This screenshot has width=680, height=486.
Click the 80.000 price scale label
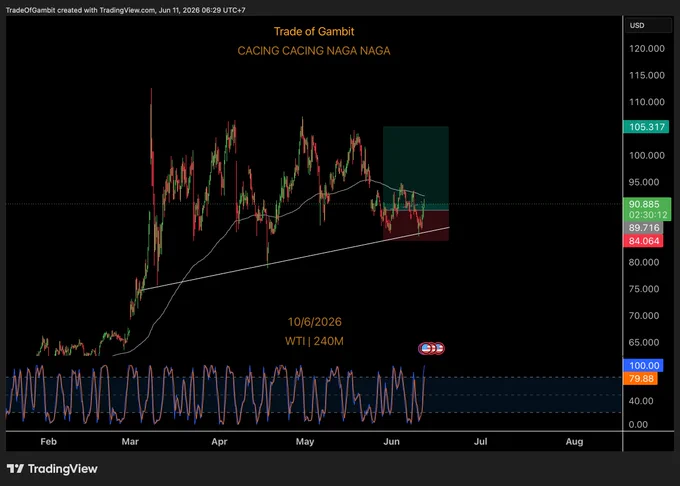(x=644, y=262)
